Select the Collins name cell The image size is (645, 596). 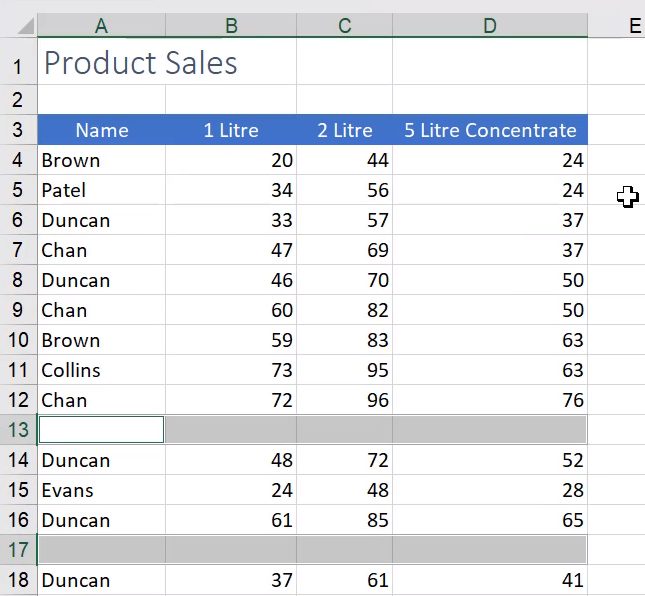102,370
